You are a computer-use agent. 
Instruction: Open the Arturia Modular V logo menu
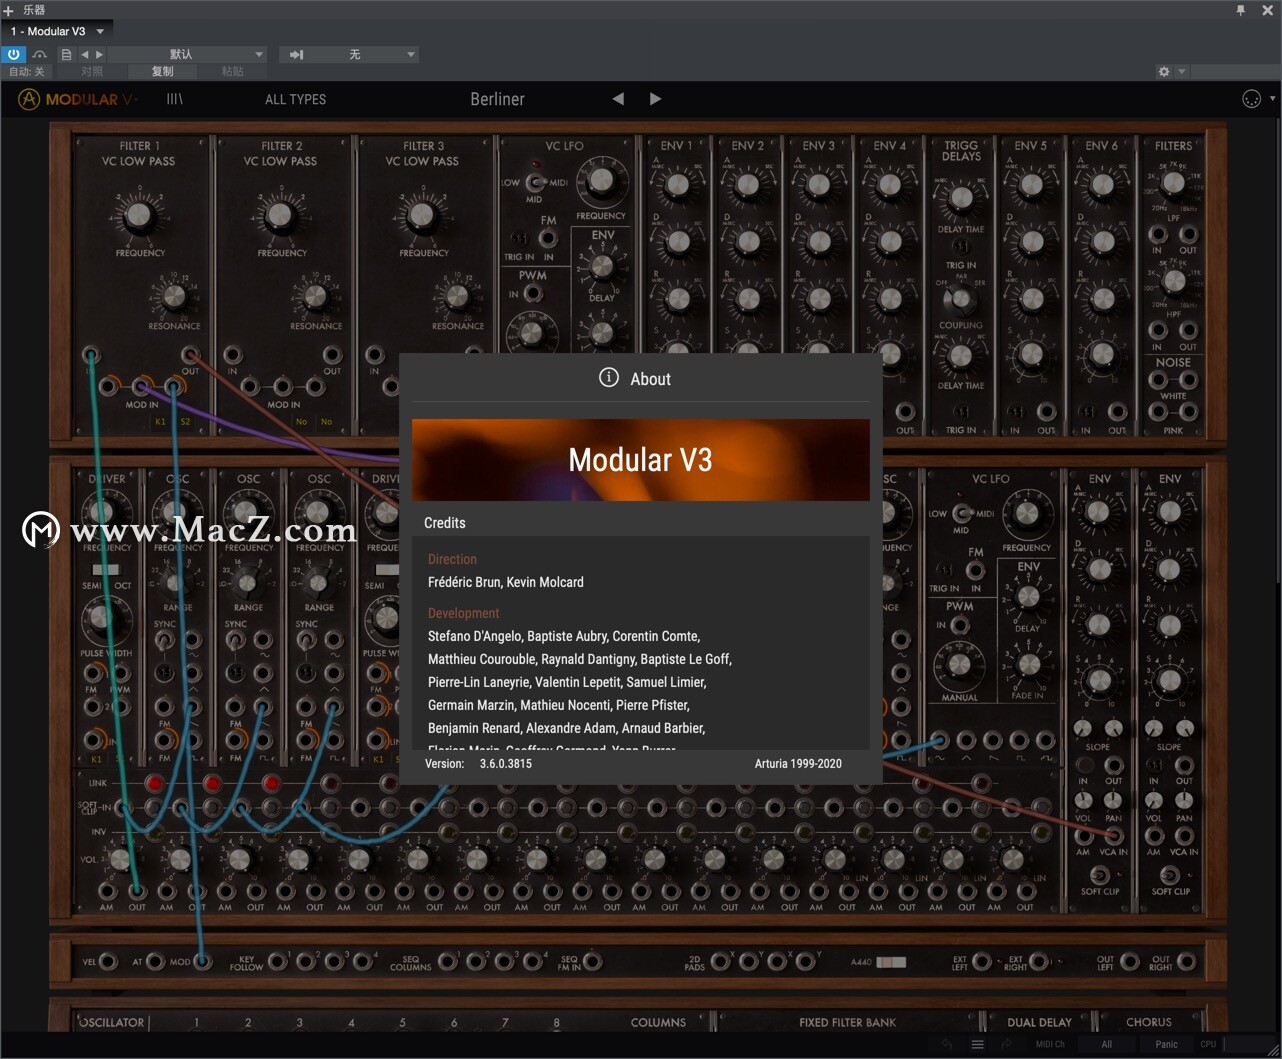(78, 99)
